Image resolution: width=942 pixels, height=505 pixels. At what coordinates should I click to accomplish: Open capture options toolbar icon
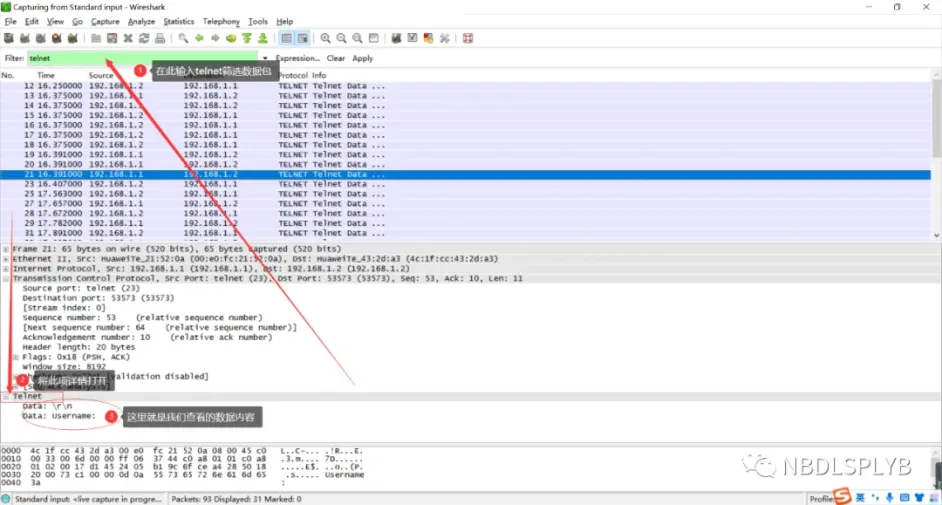point(25,38)
